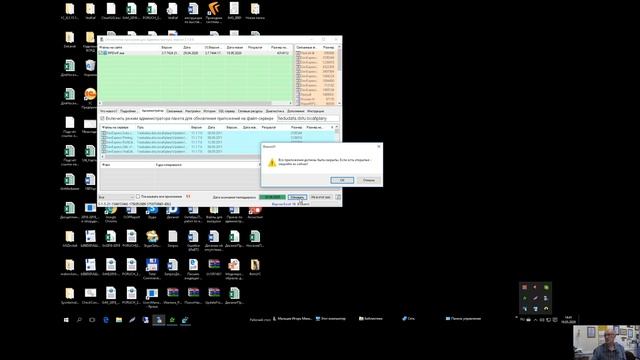Toggle Включить режим администратора пакета checkbox
Image resolution: width=640 pixels, height=360 pixels.
tap(102, 118)
